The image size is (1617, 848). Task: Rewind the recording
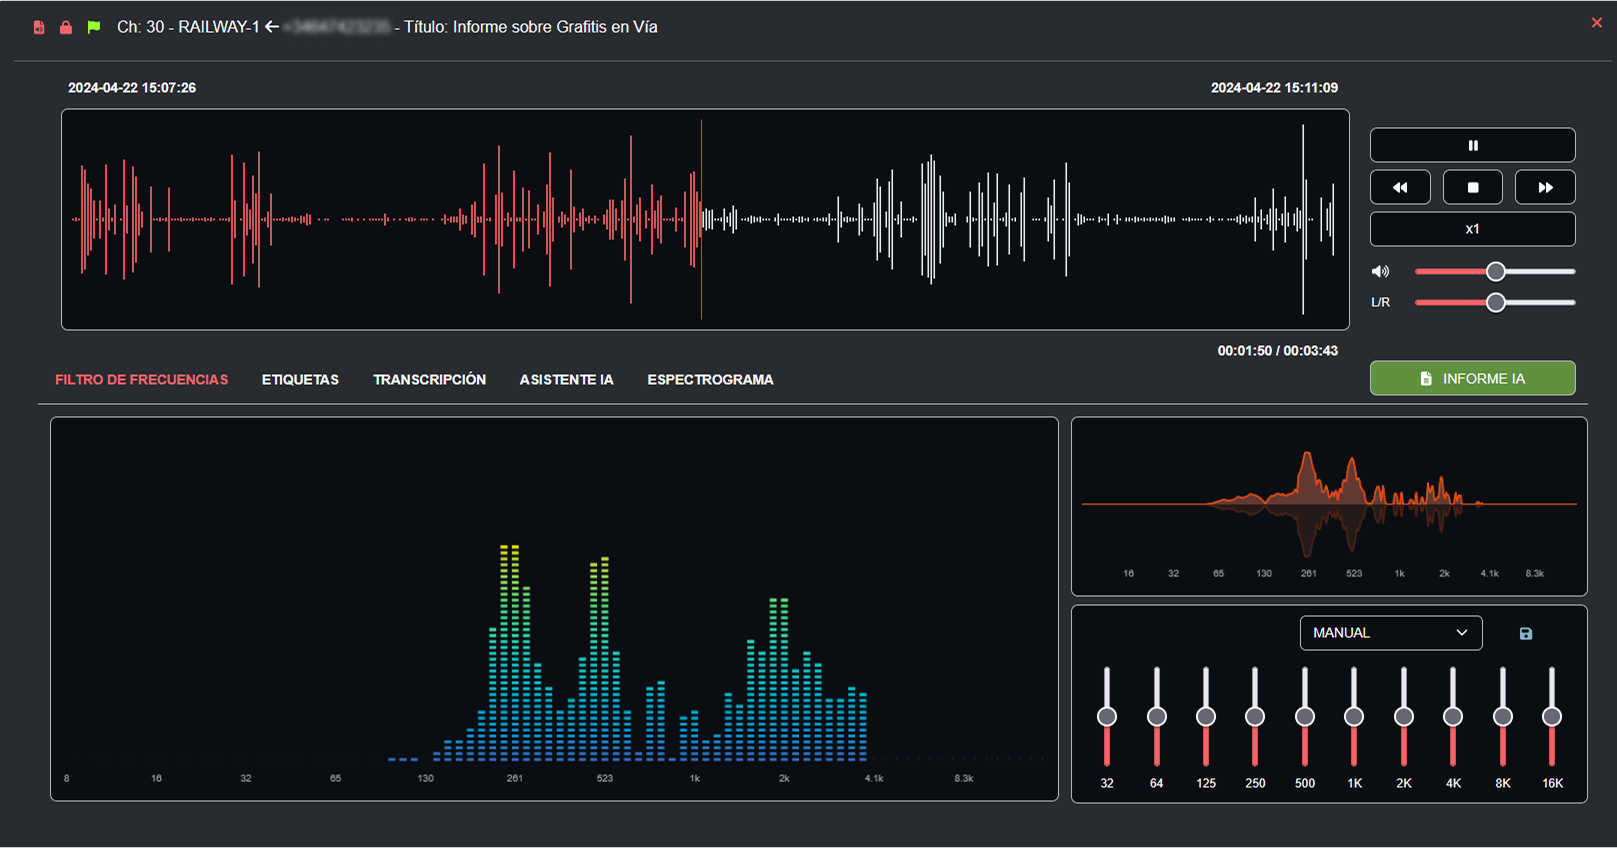click(x=1400, y=187)
